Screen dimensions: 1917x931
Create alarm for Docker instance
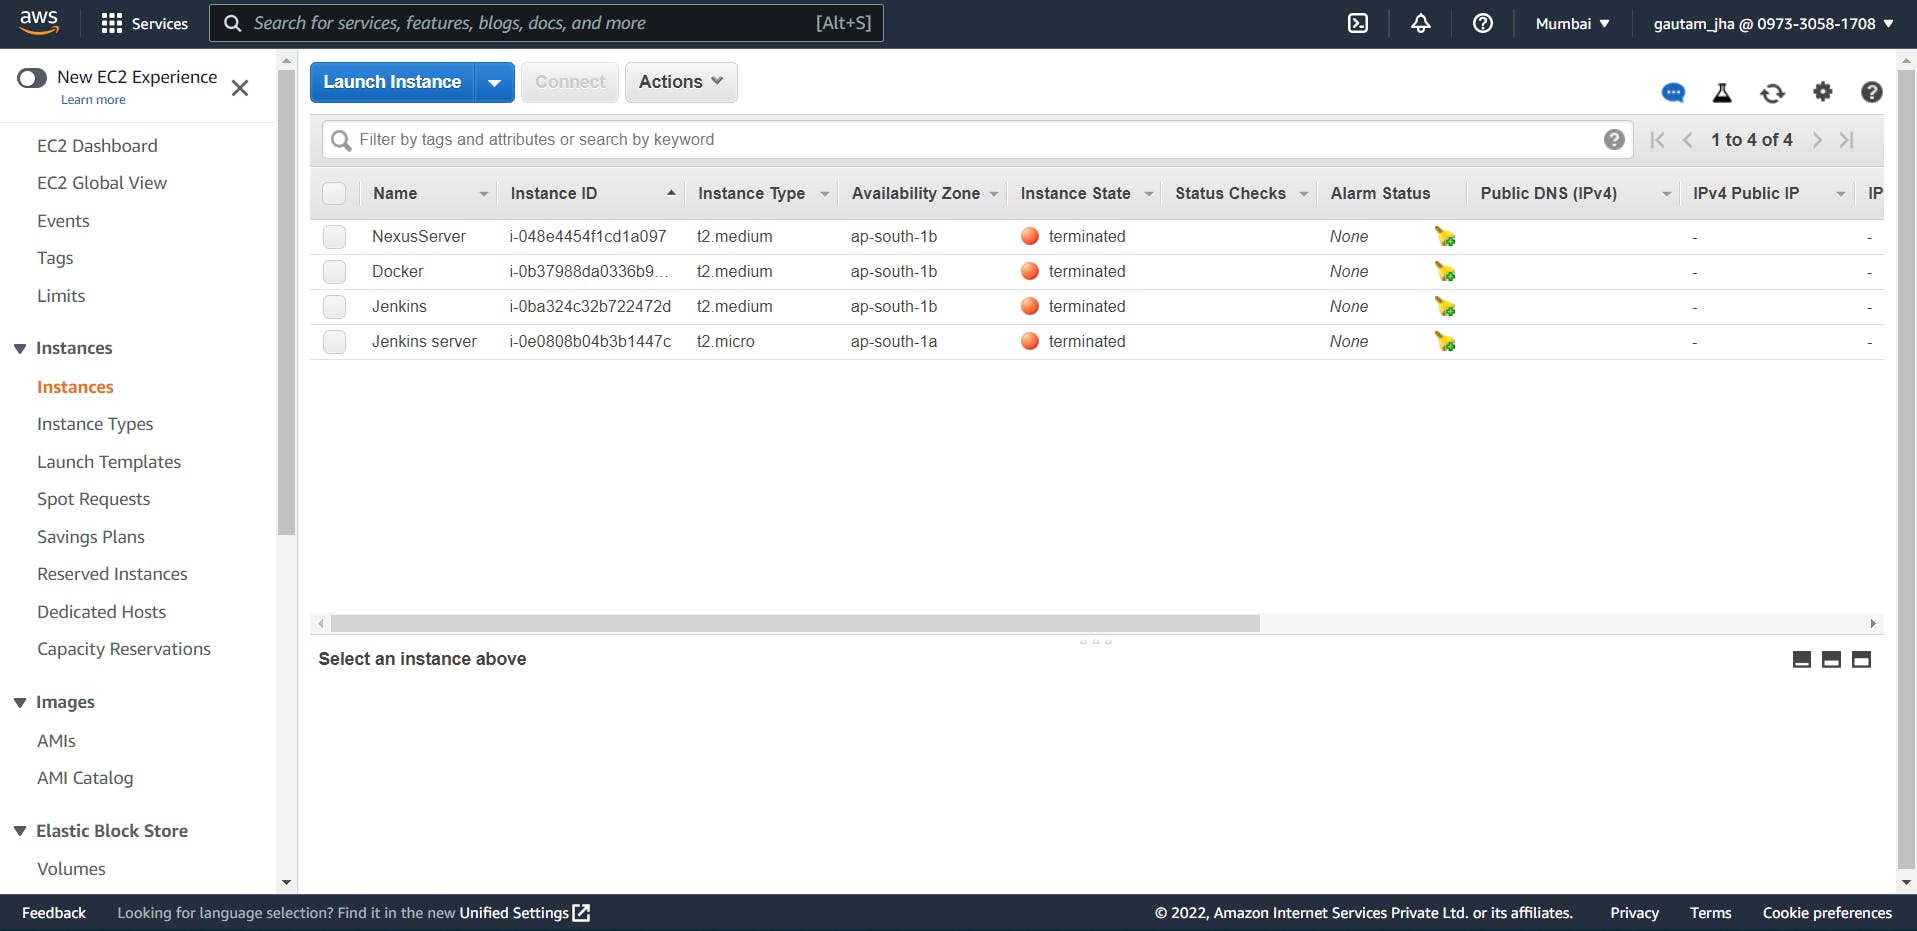coord(1445,272)
